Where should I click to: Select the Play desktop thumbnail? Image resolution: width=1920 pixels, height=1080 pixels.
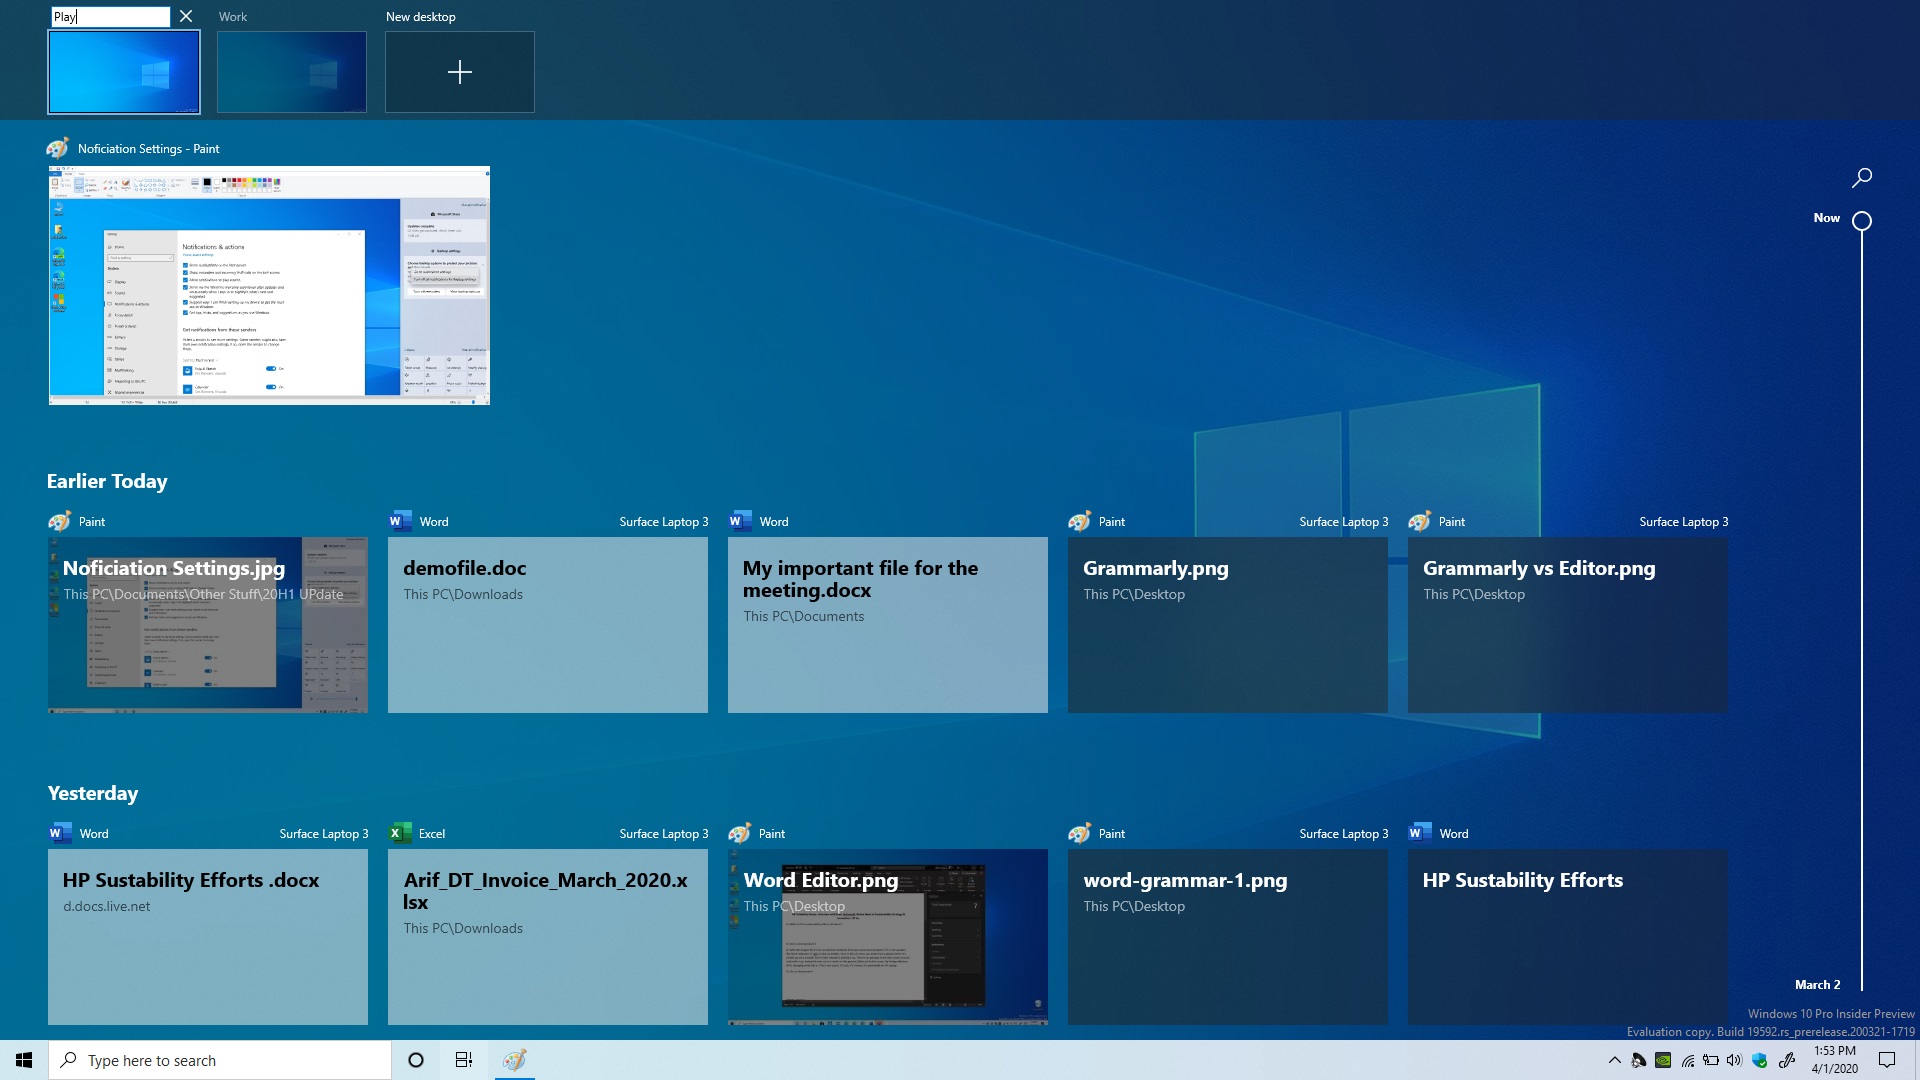(x=124, y=72)
